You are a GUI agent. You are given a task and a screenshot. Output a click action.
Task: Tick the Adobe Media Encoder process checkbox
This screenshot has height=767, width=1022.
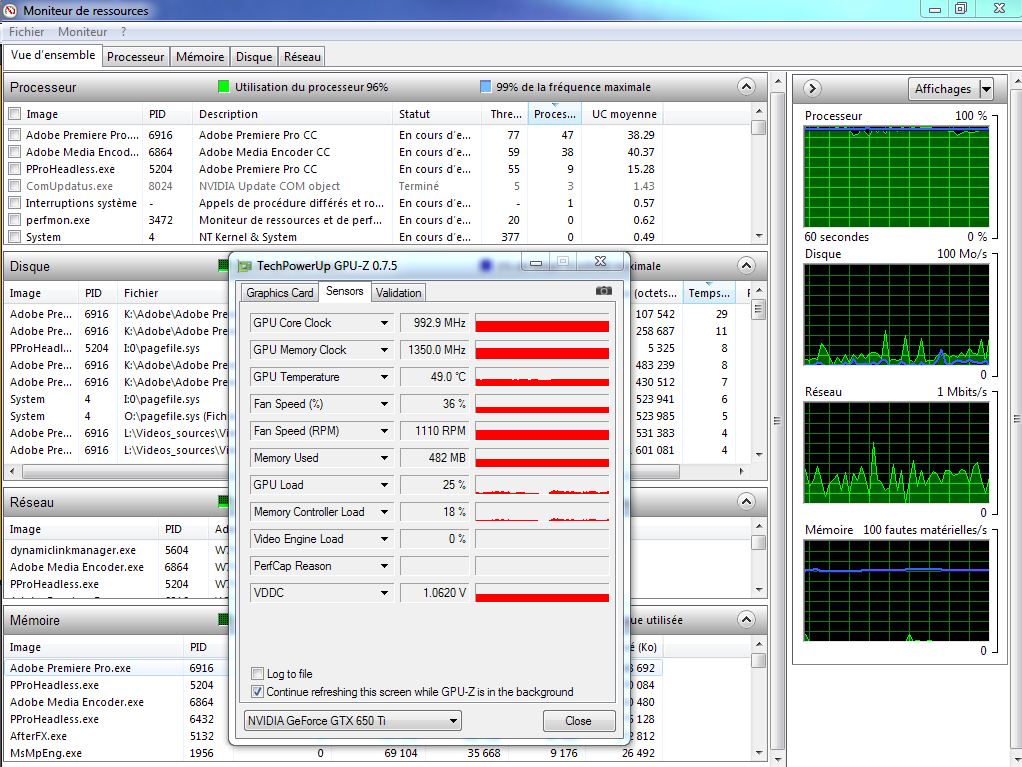point(14,152)
